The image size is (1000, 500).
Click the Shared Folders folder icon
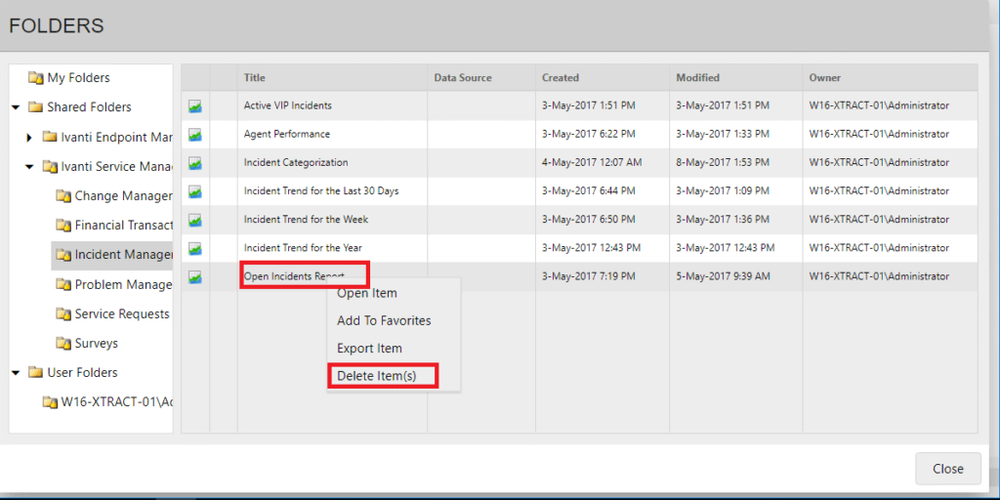[x=36, y=107]
